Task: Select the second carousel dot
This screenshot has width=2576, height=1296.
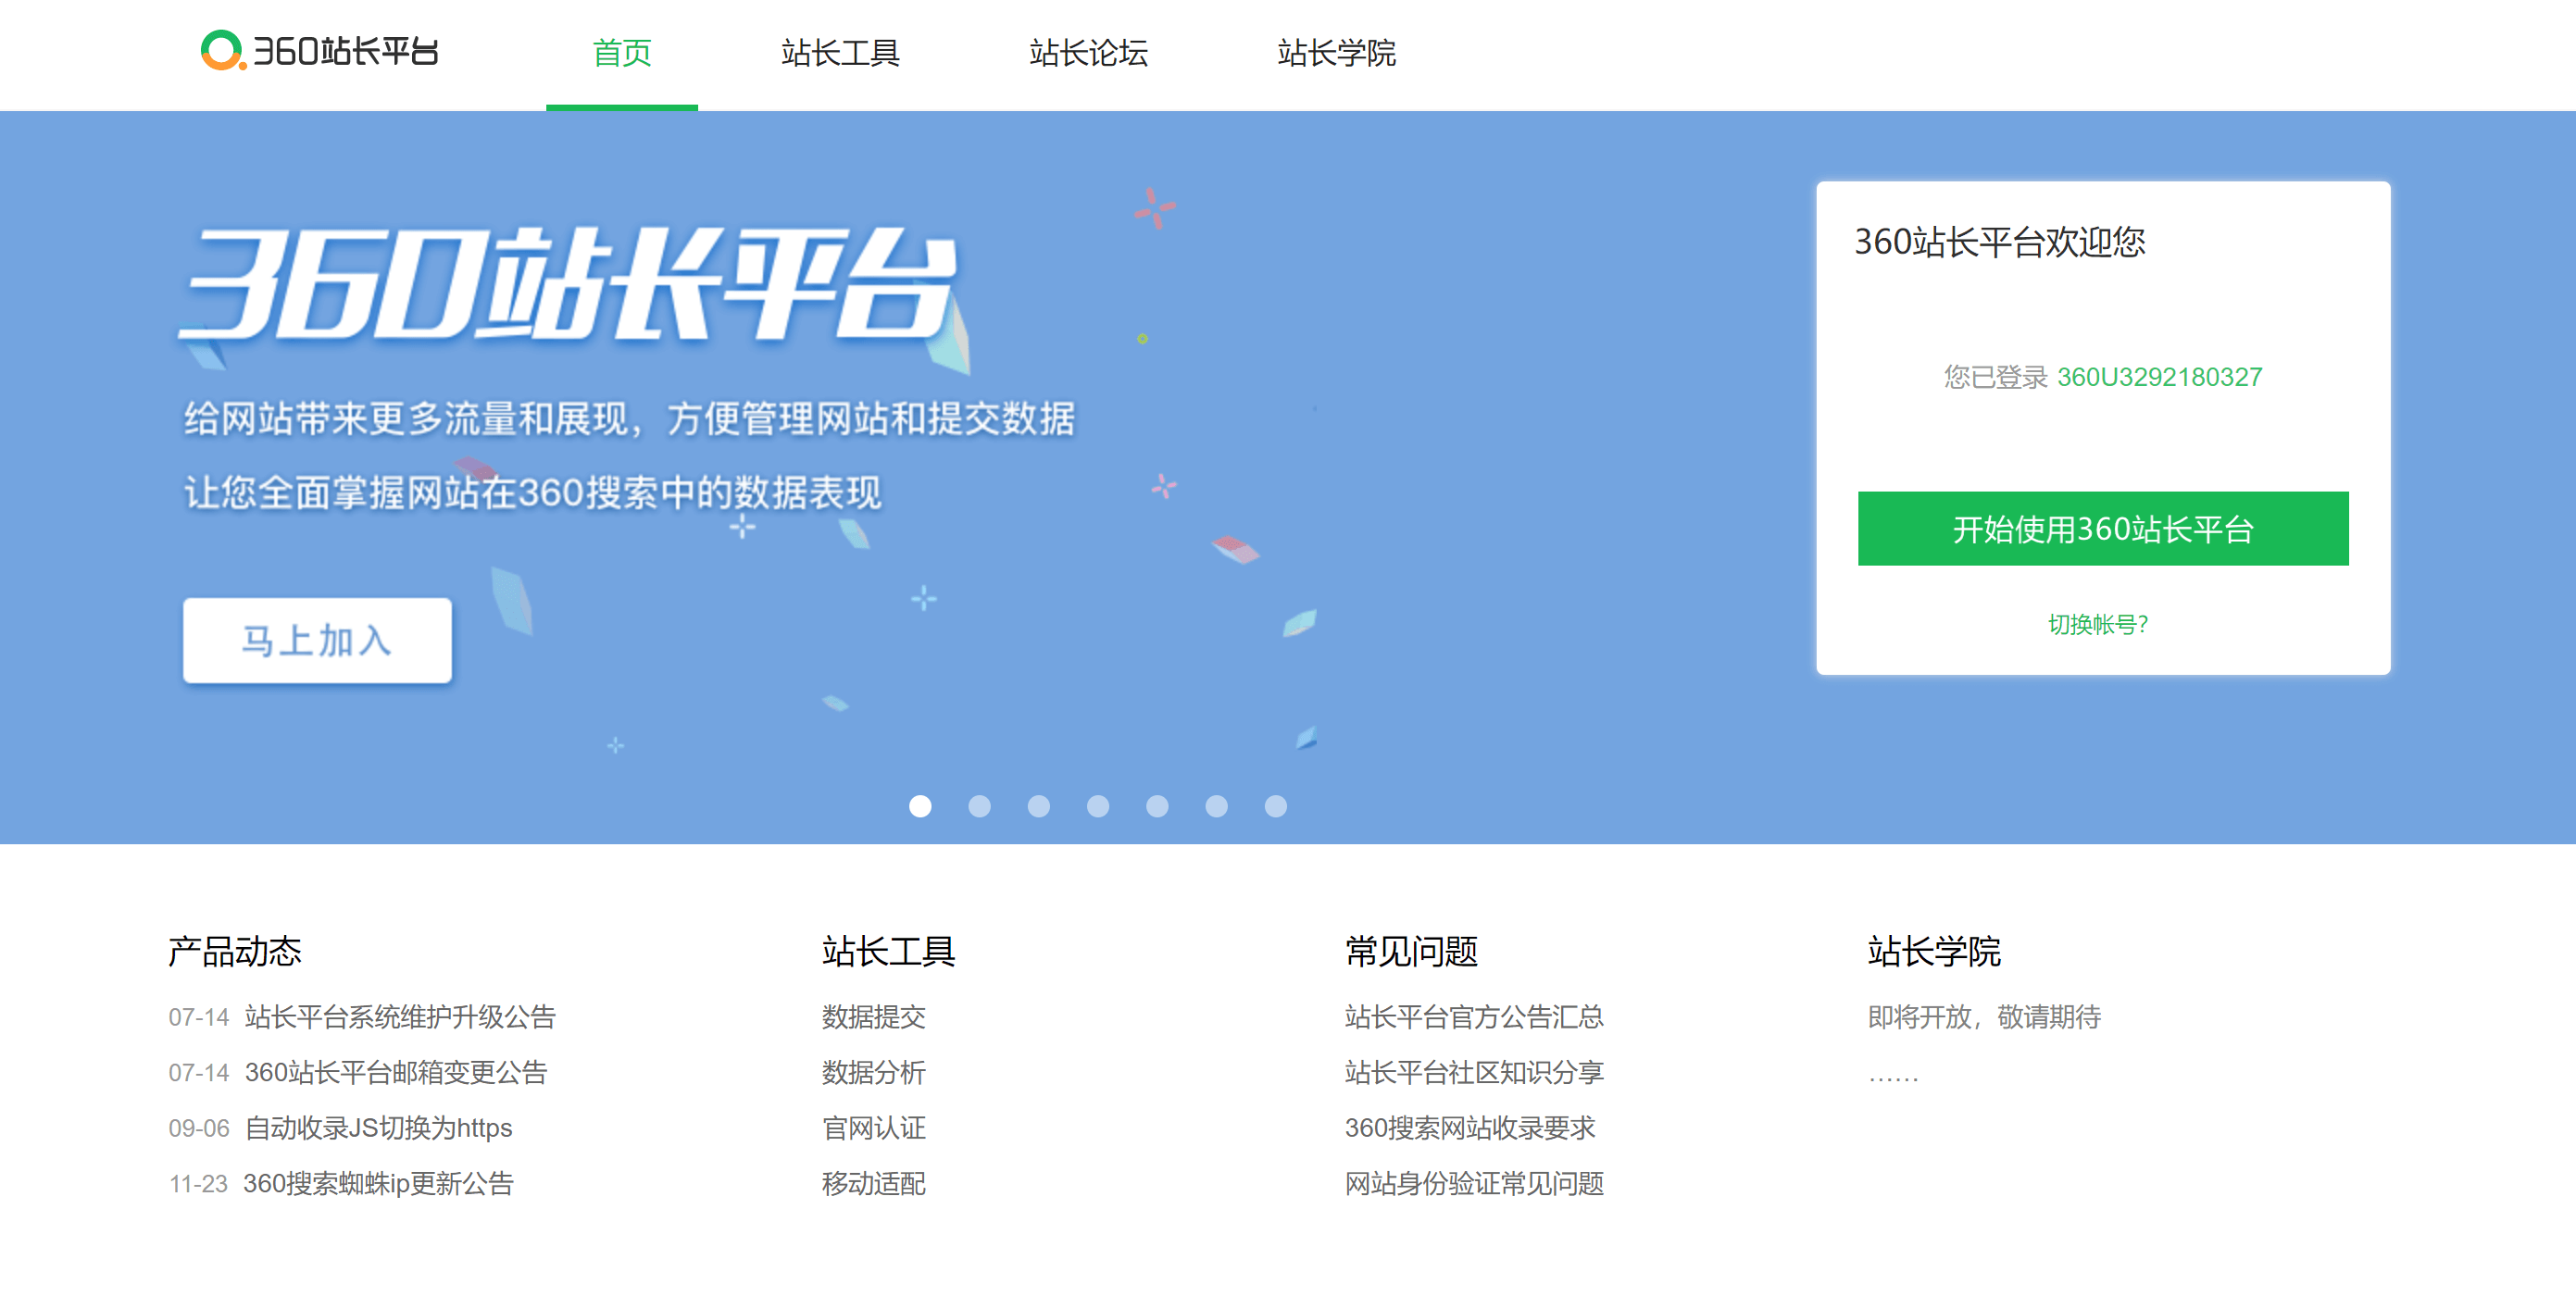Action: 979,806
